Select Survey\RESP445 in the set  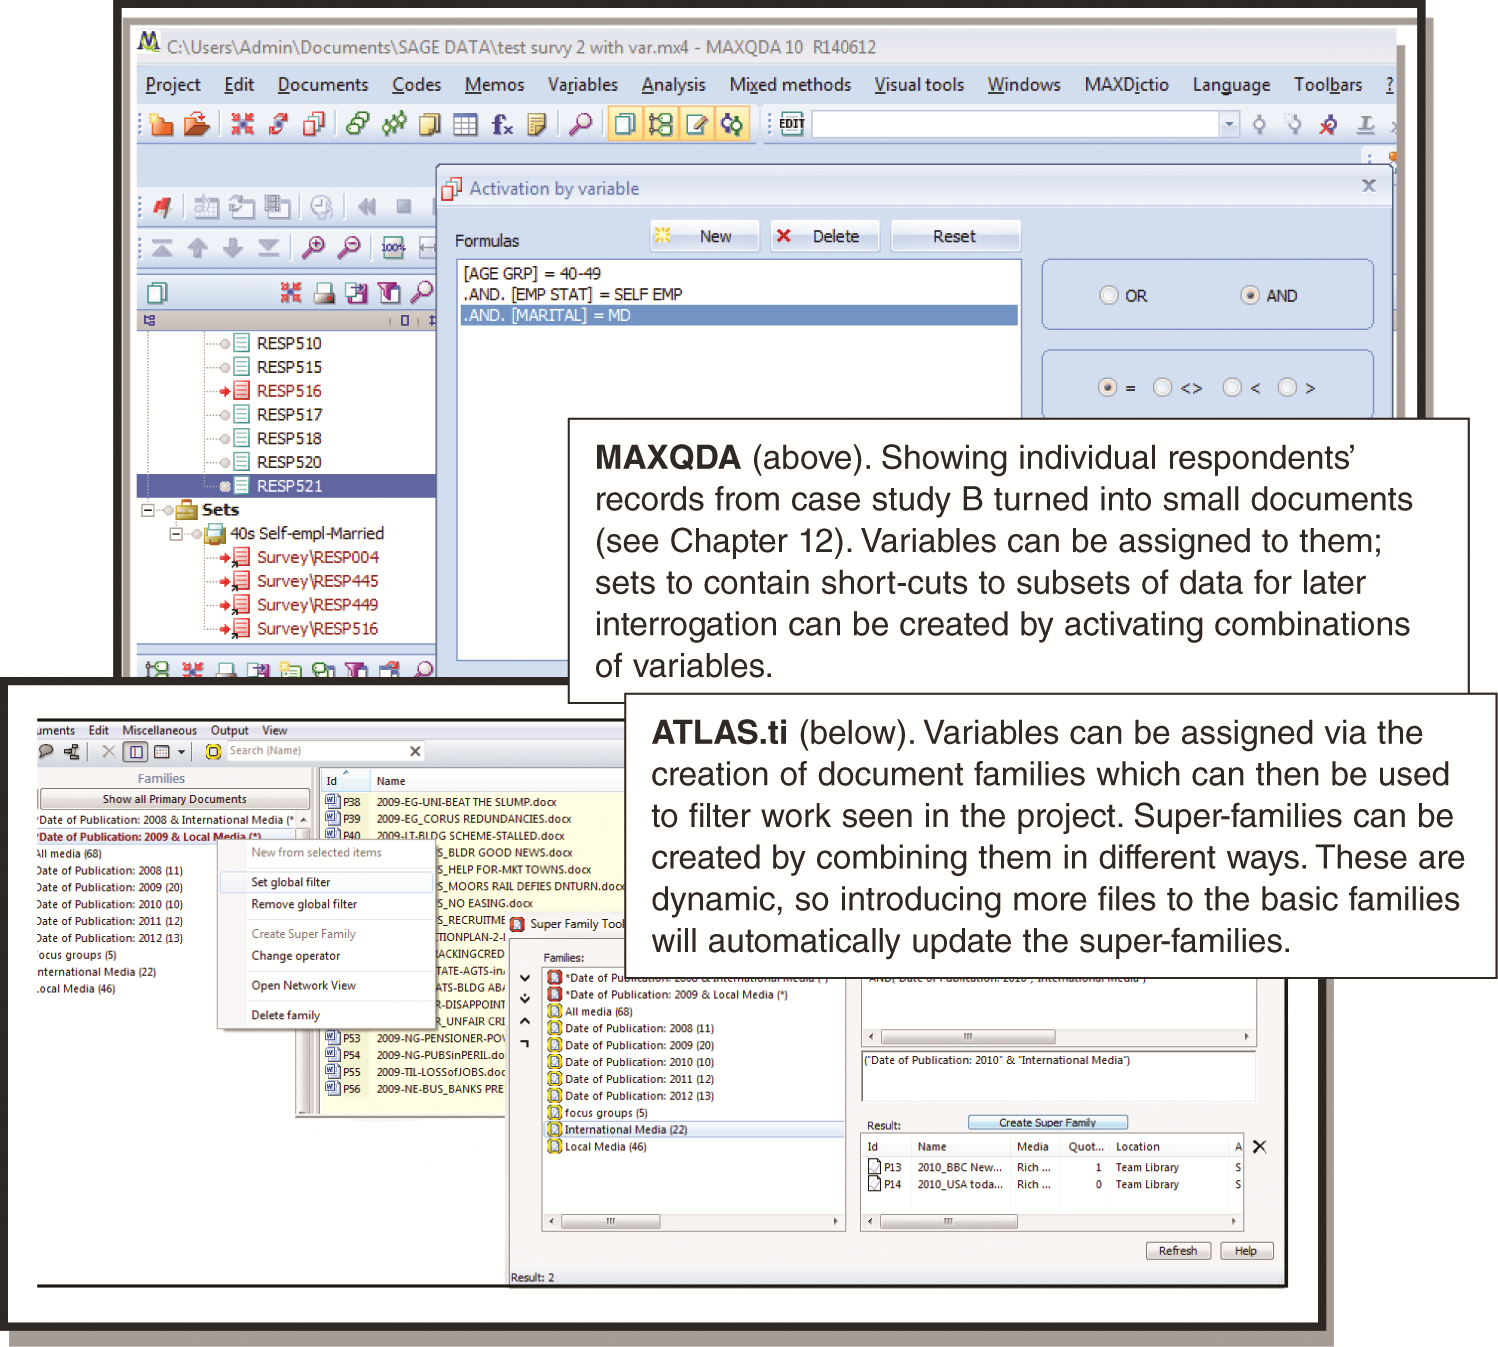(317, 581)
